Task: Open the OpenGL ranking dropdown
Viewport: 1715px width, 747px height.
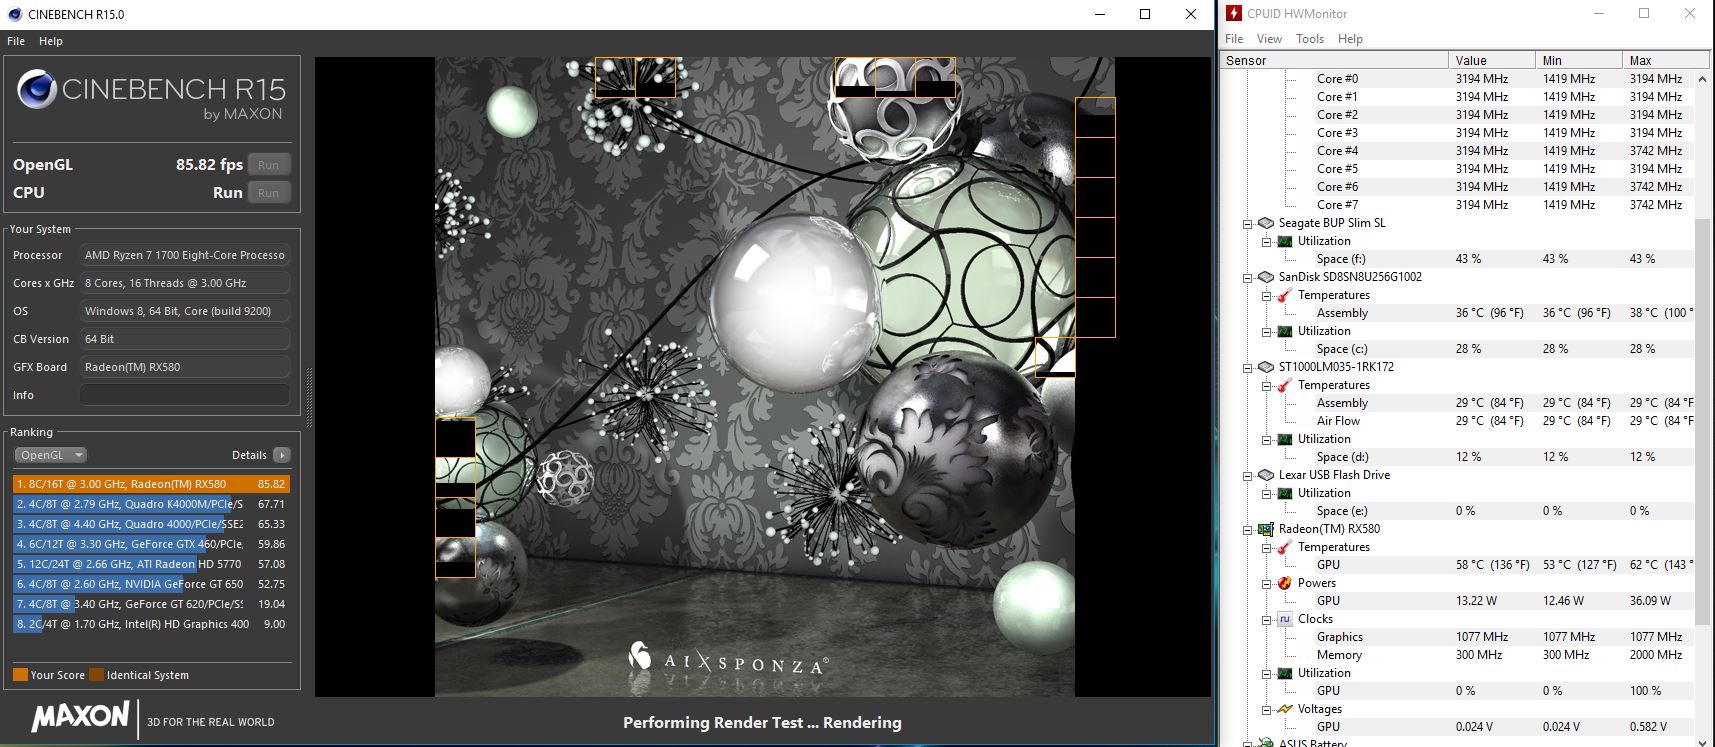Action: click(50, 455)
